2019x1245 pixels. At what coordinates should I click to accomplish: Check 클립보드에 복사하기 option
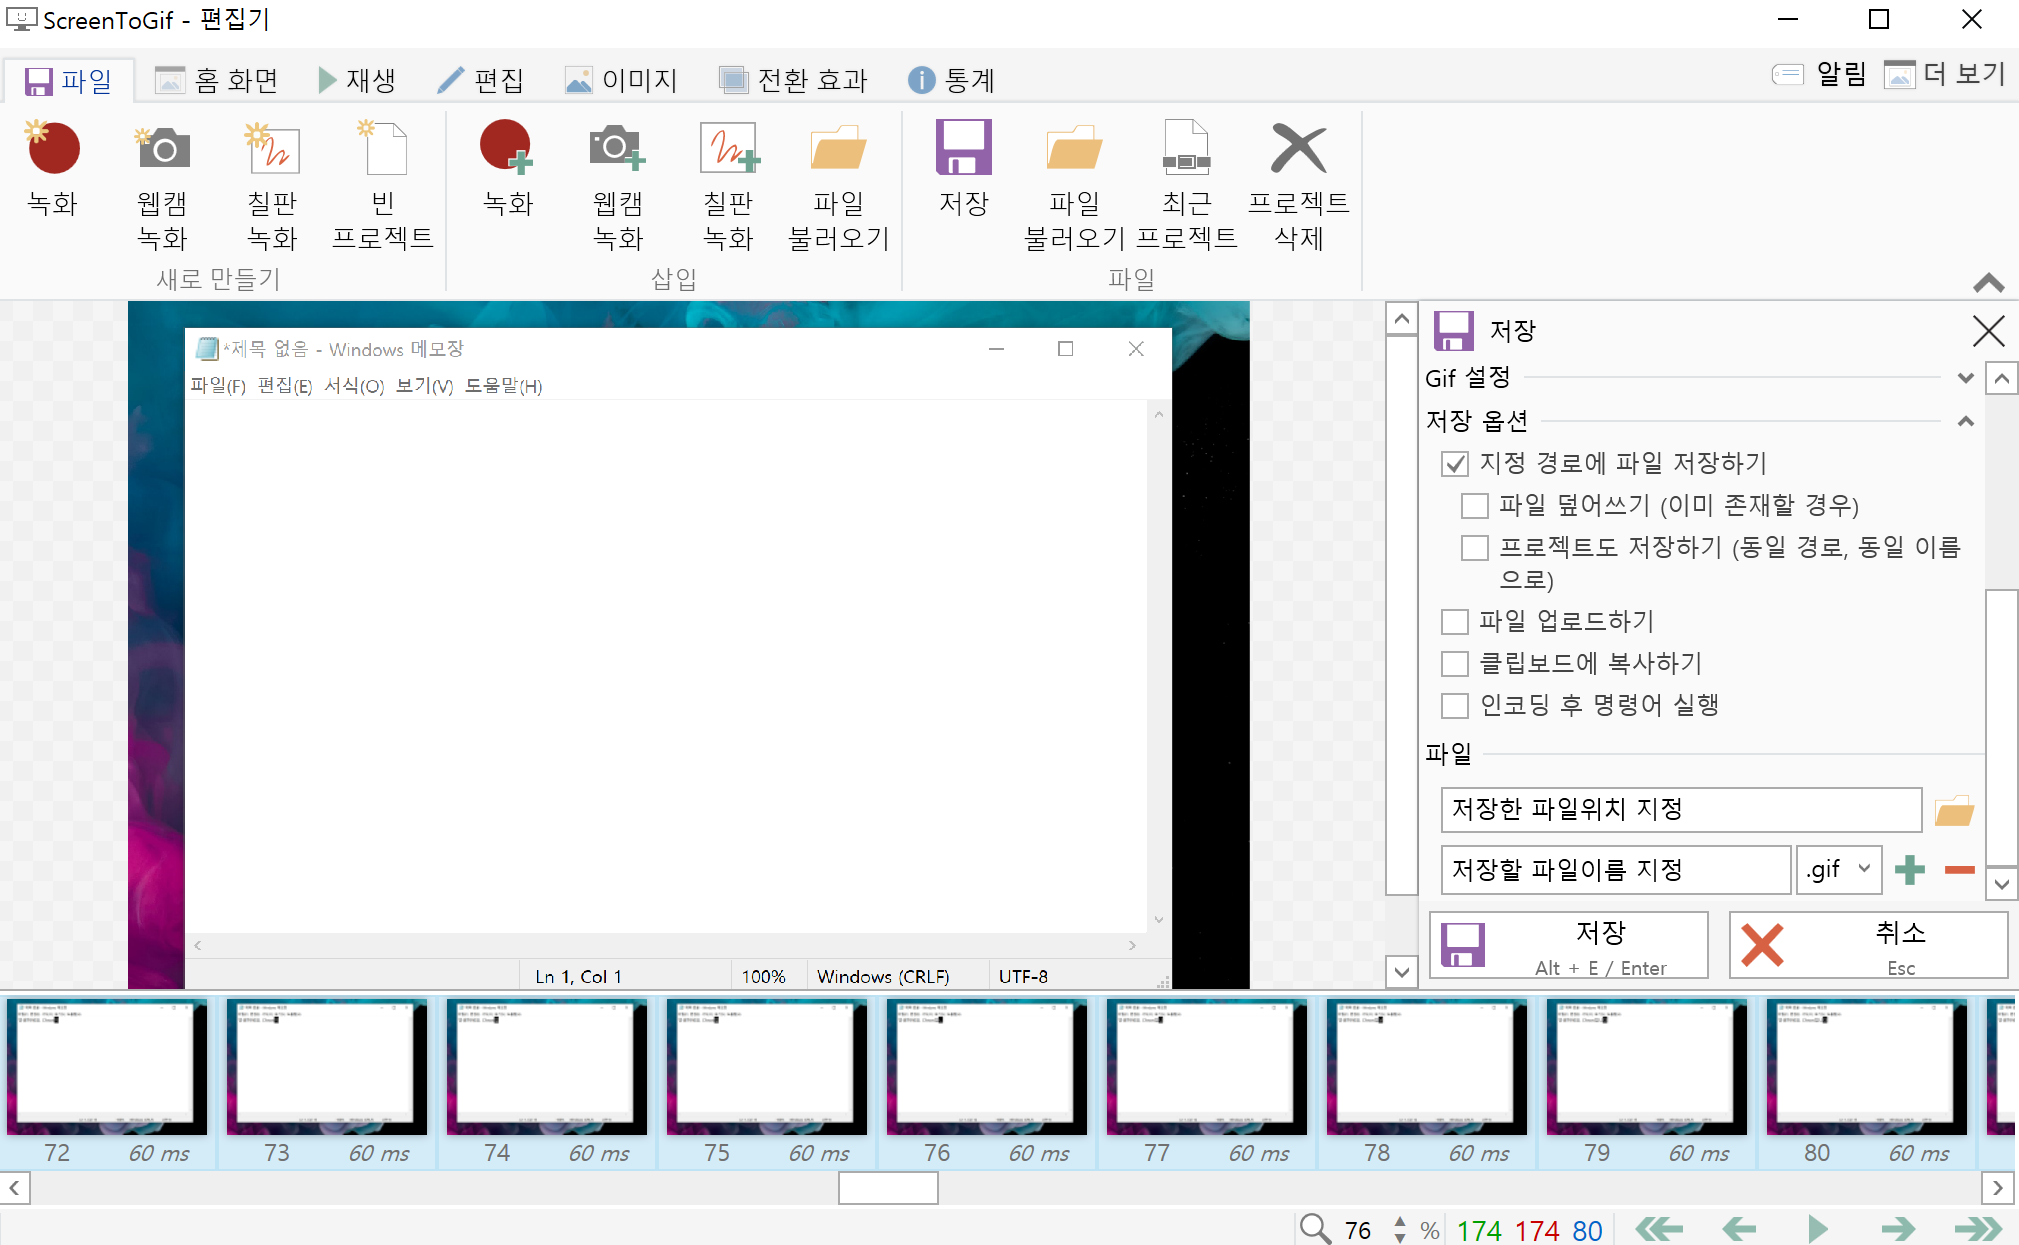click(x=1455, y=664)
